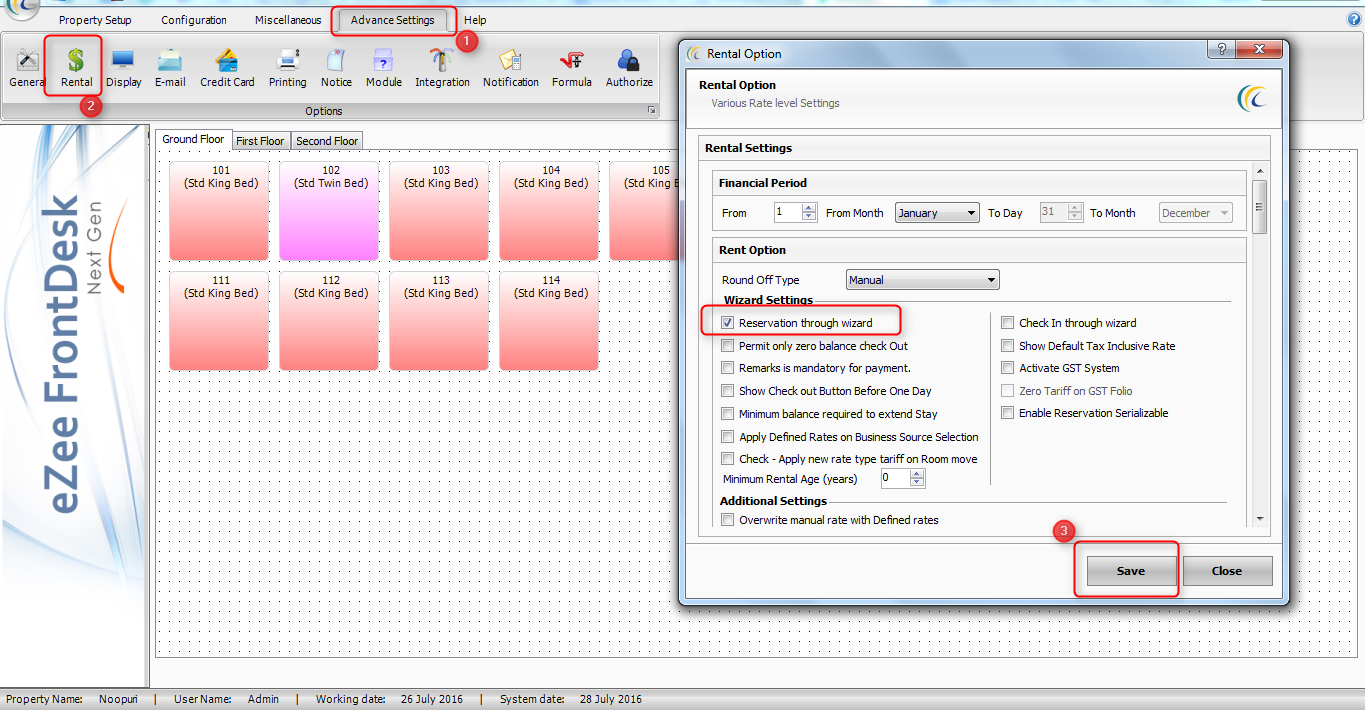1365x711 pixels.
Task: Click the rental settings scrollbar down arrow
Action: 1260,518
